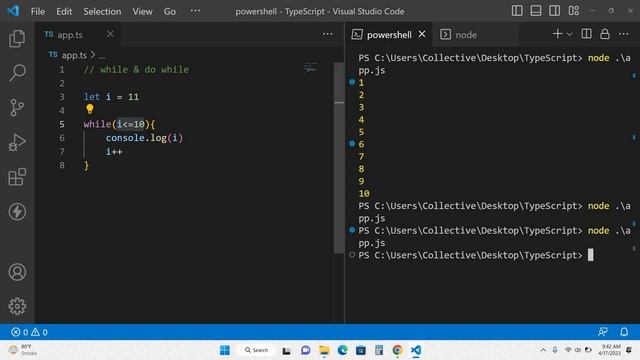Image resolution: width=640 pixels, height=360 pixels.
Task: Open Microsoft Edge from taskbar
Action: click(342, 350)
